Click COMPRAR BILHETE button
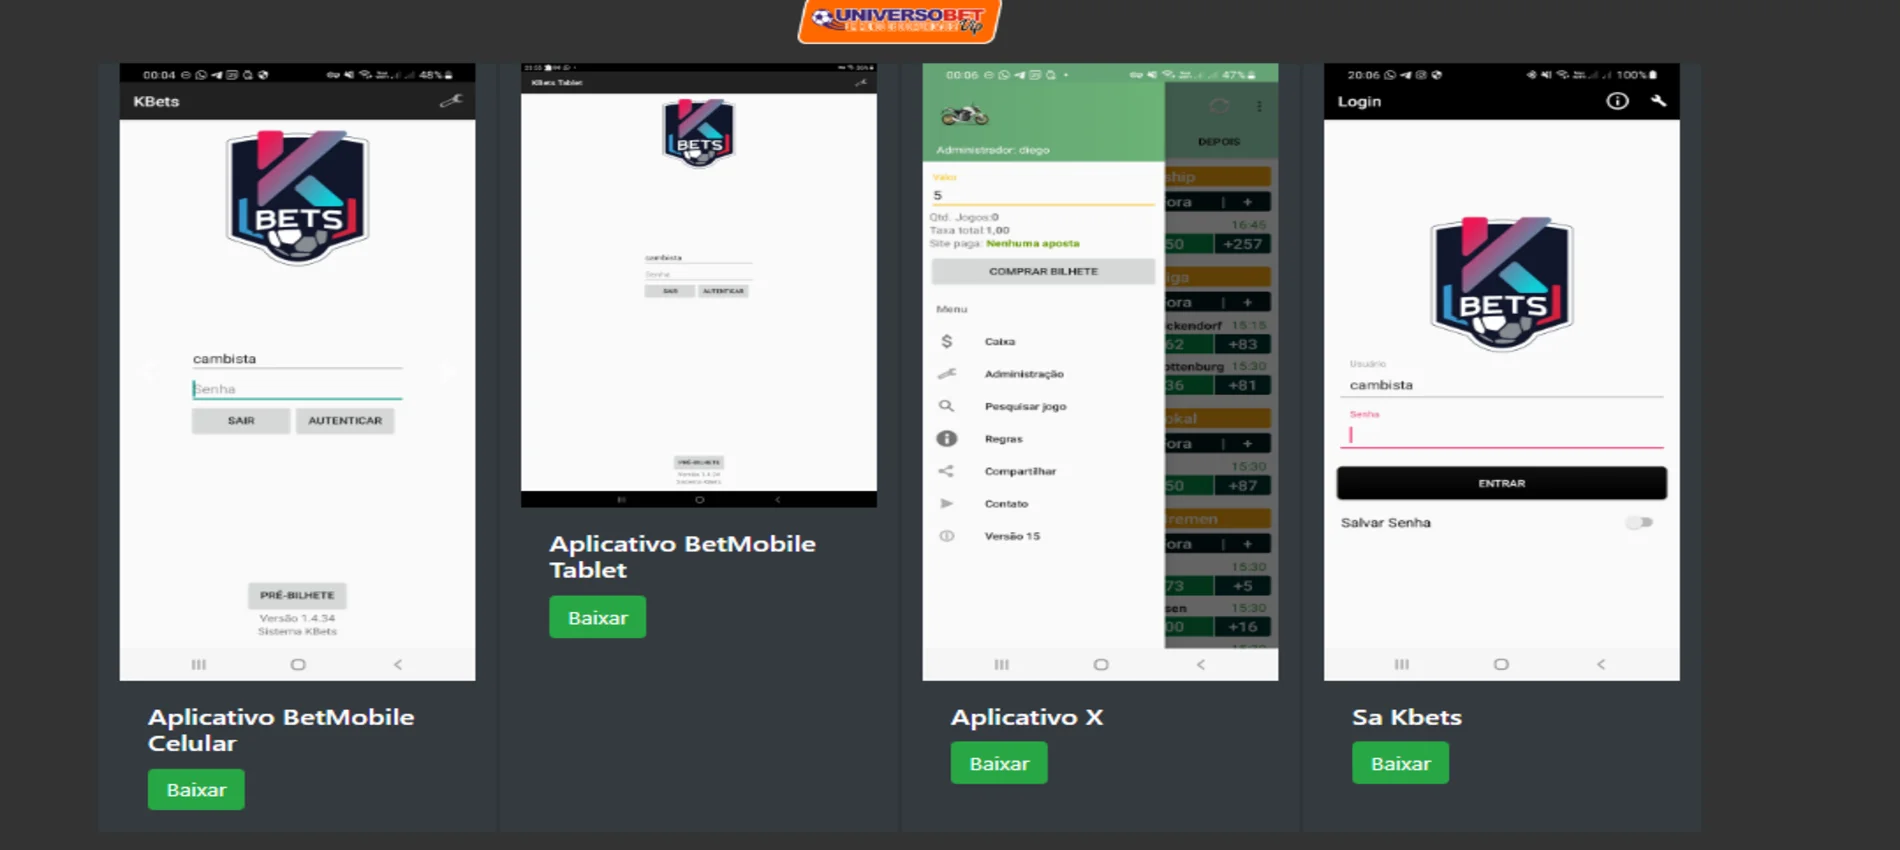The image size is (1900, 850). click(x=1043, y=271)
